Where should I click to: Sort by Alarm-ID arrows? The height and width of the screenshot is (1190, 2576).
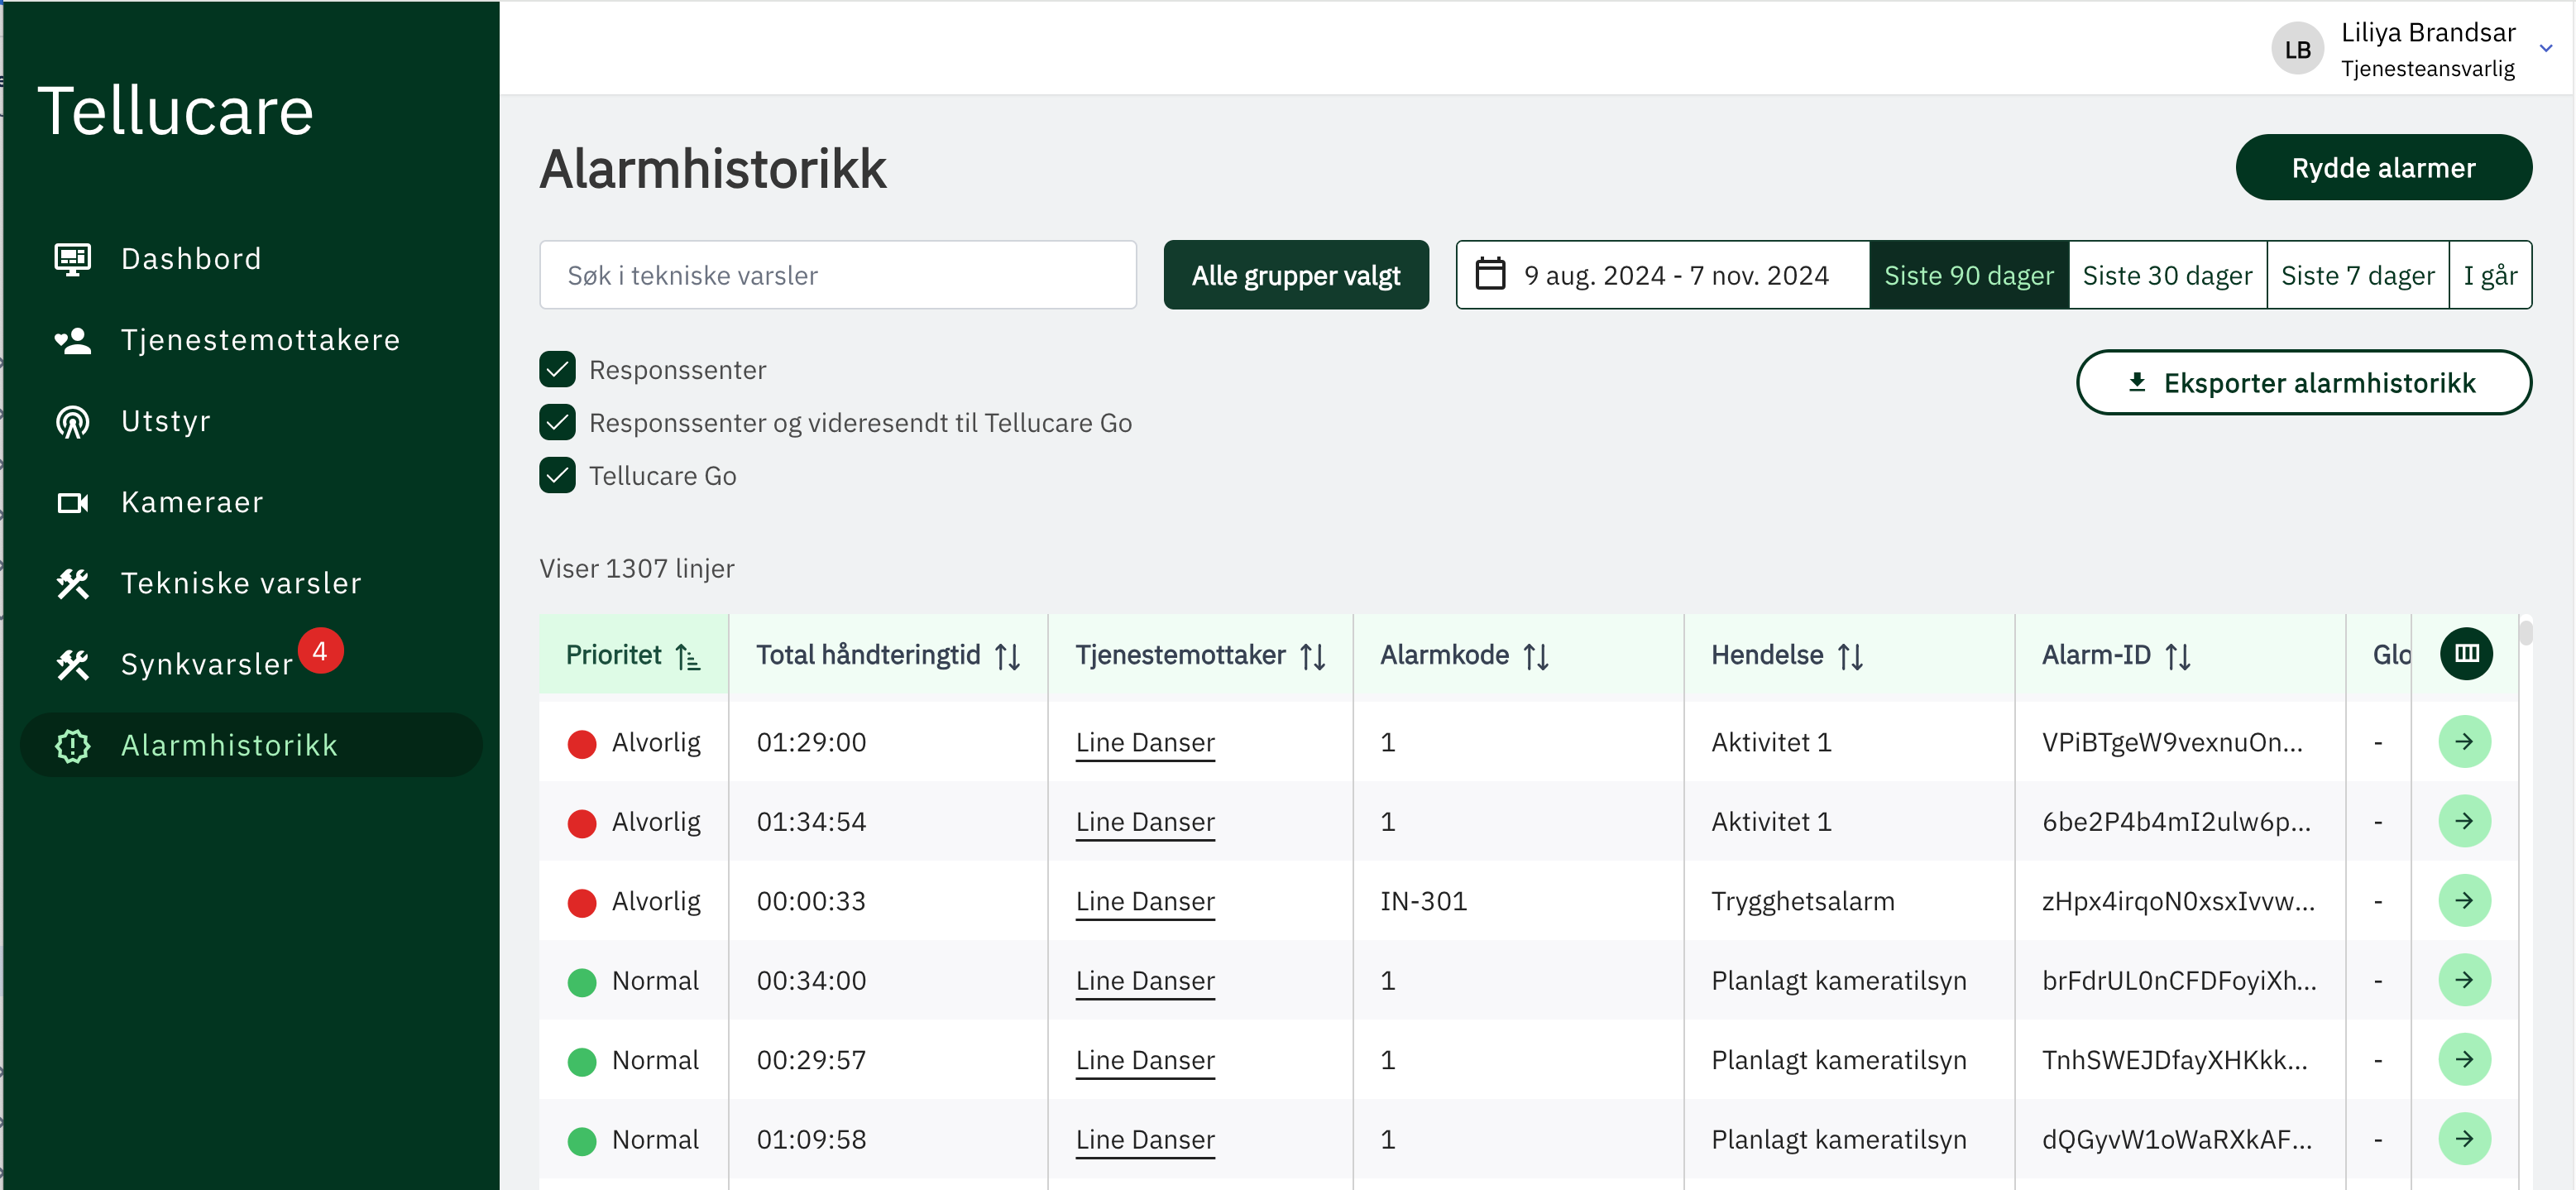coord(2178,656)
